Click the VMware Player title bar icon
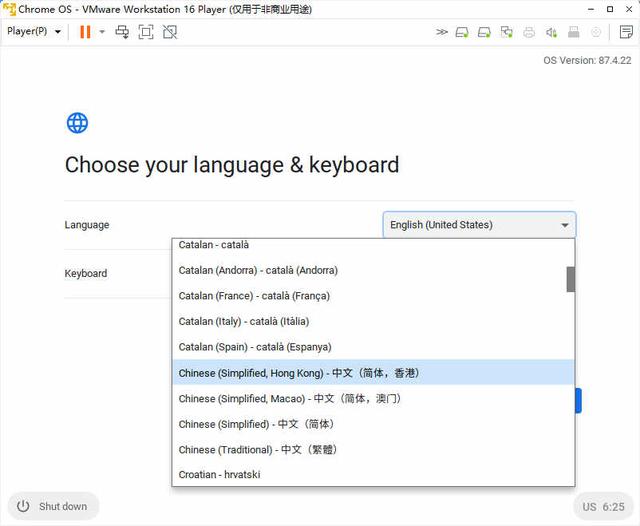The height and width of the screenshot is (526, 640). 9,9
